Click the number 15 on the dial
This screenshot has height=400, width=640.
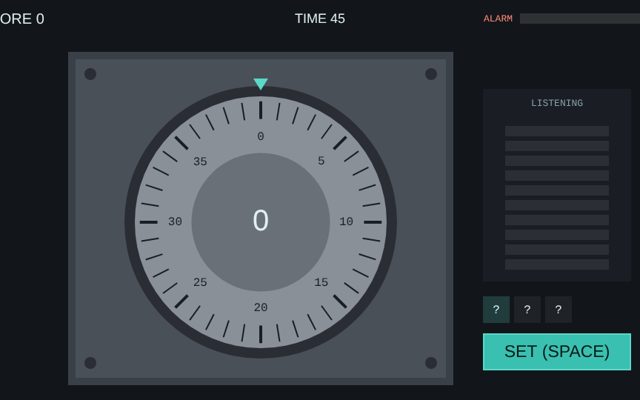pos(321,282)
